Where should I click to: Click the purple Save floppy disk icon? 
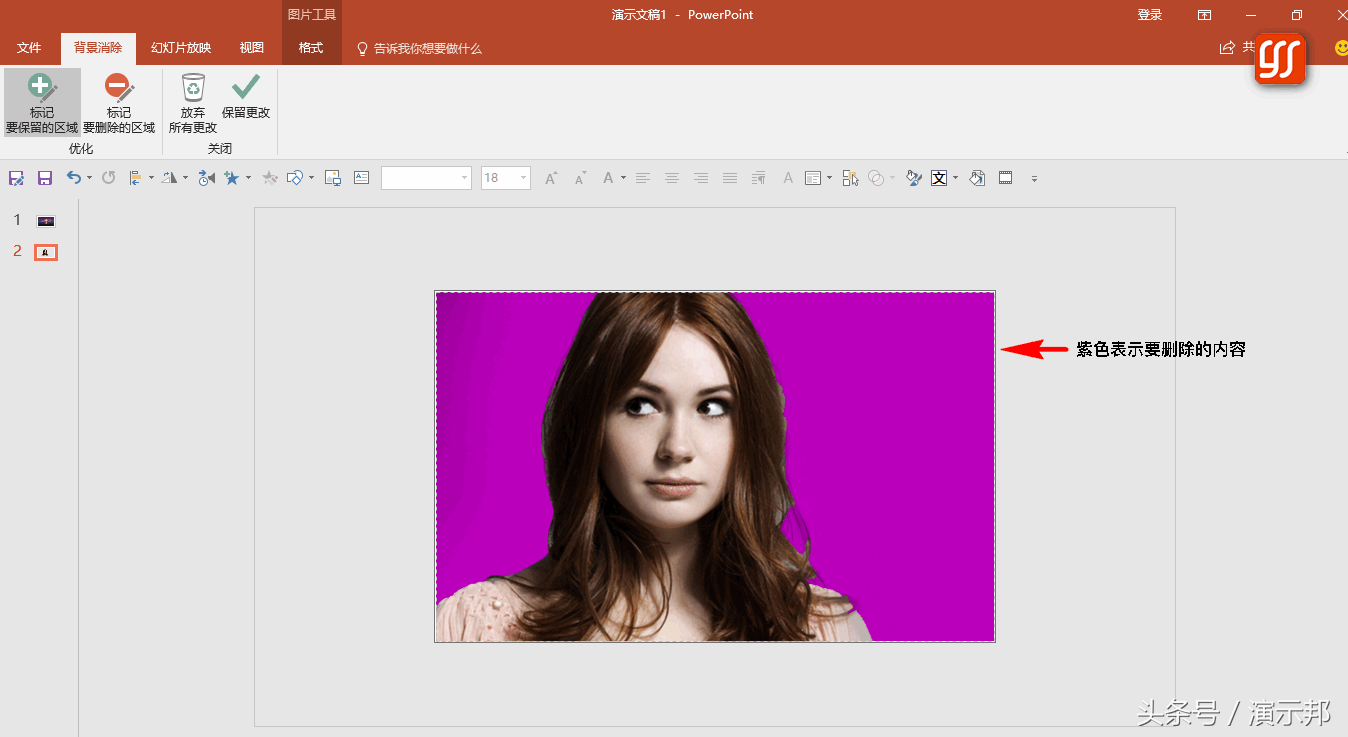(x=45, y=178)
